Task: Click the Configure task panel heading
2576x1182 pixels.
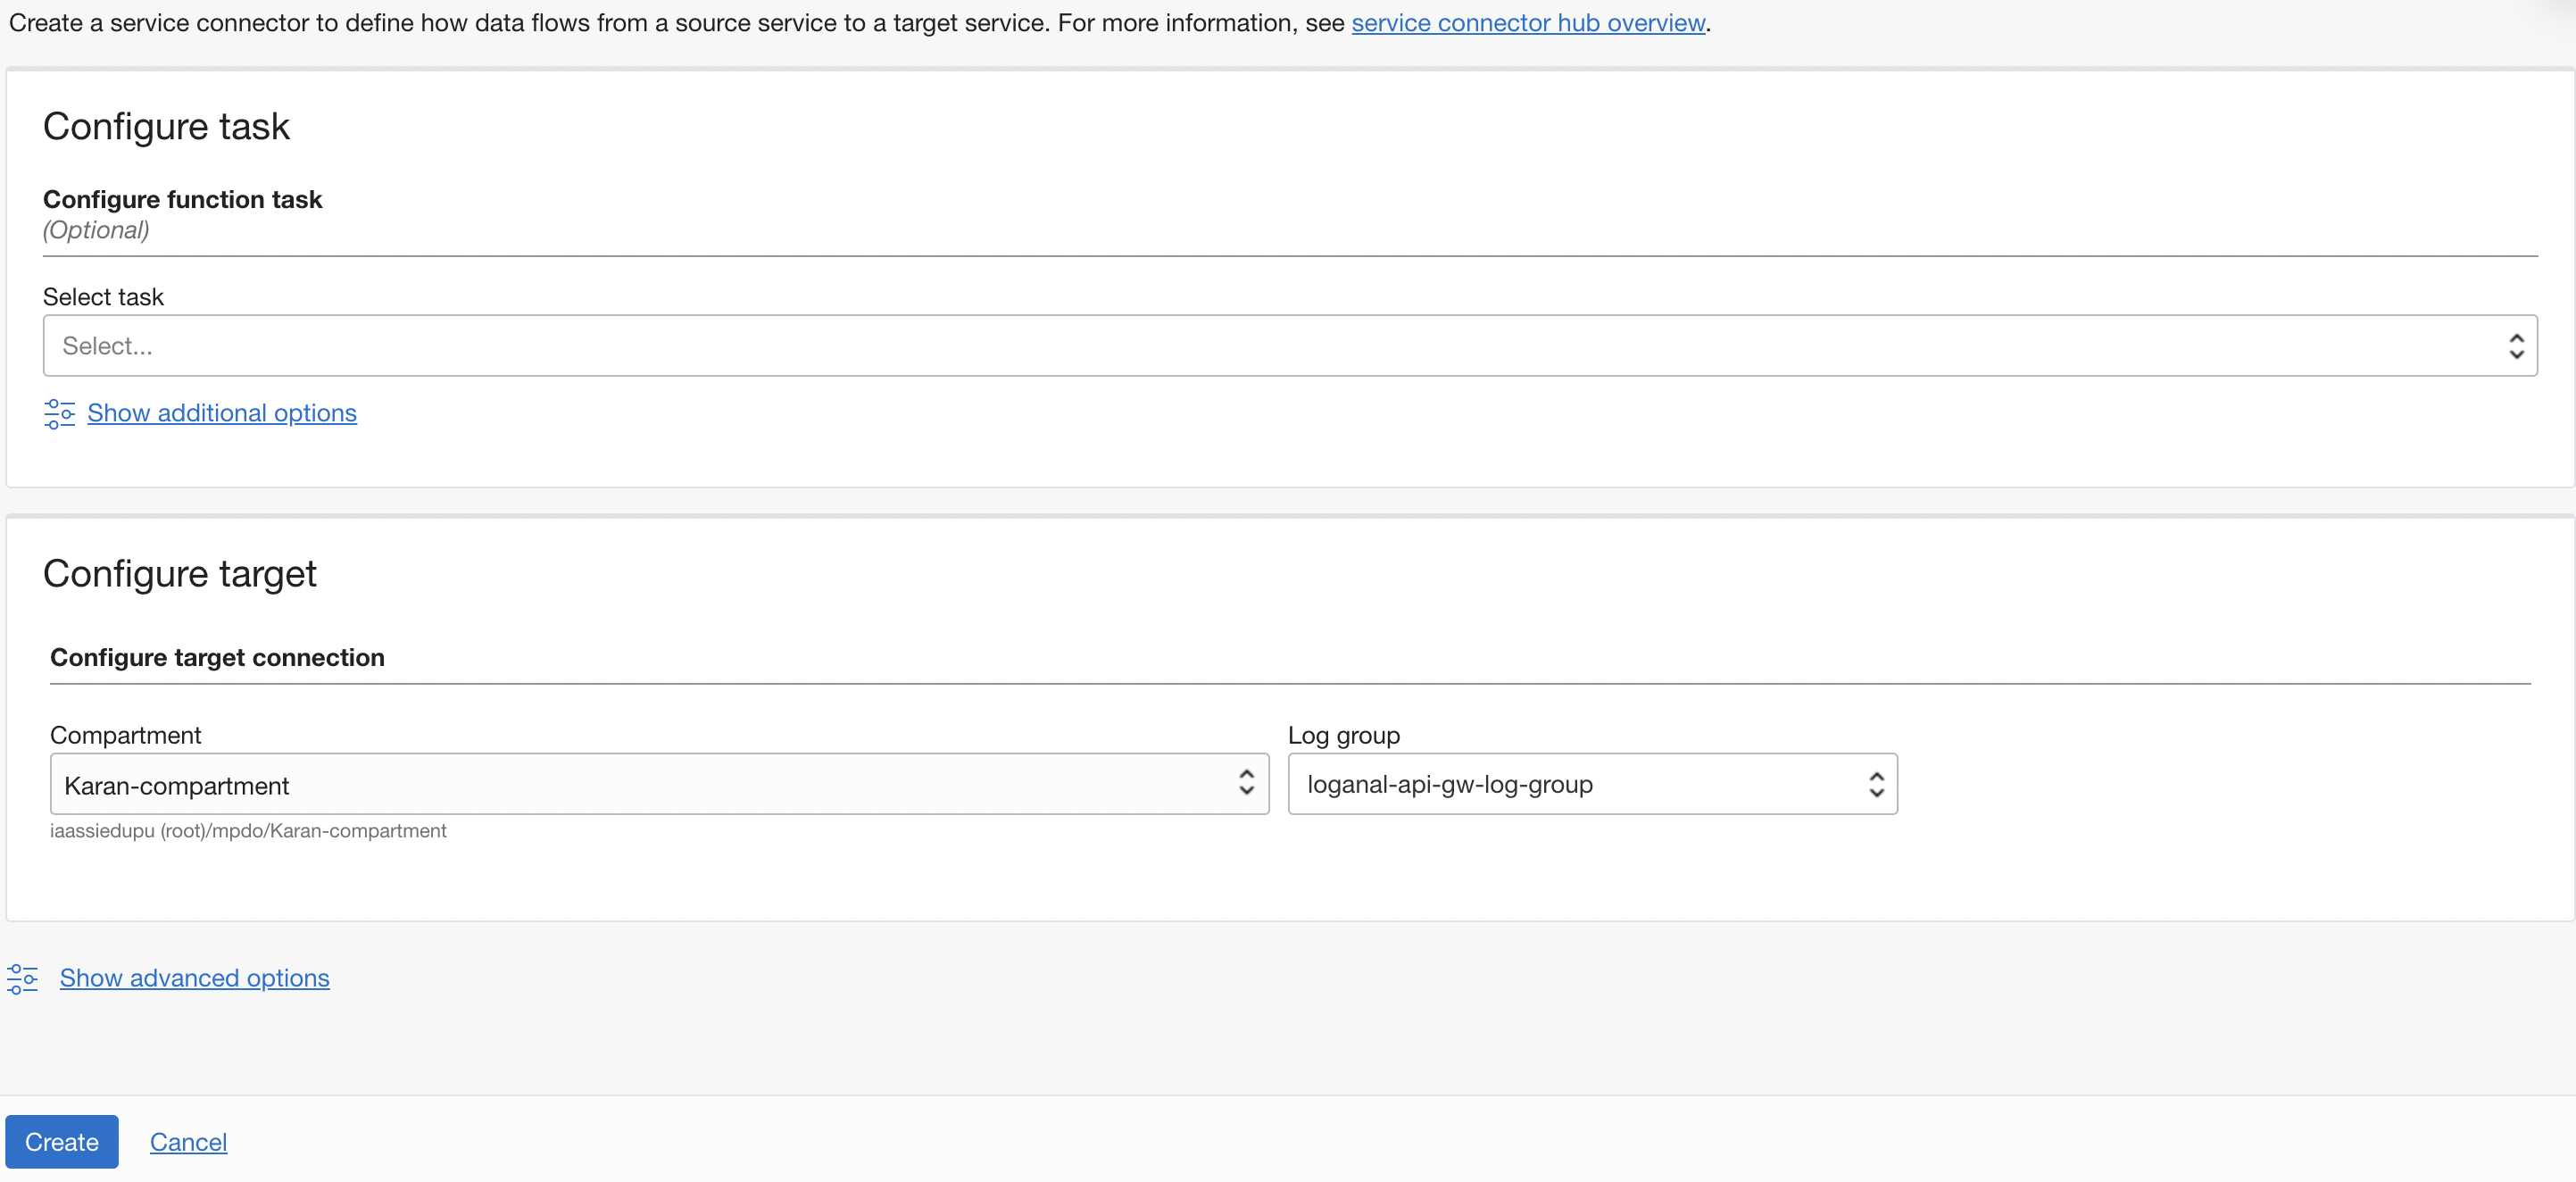Action: point(166,126)
